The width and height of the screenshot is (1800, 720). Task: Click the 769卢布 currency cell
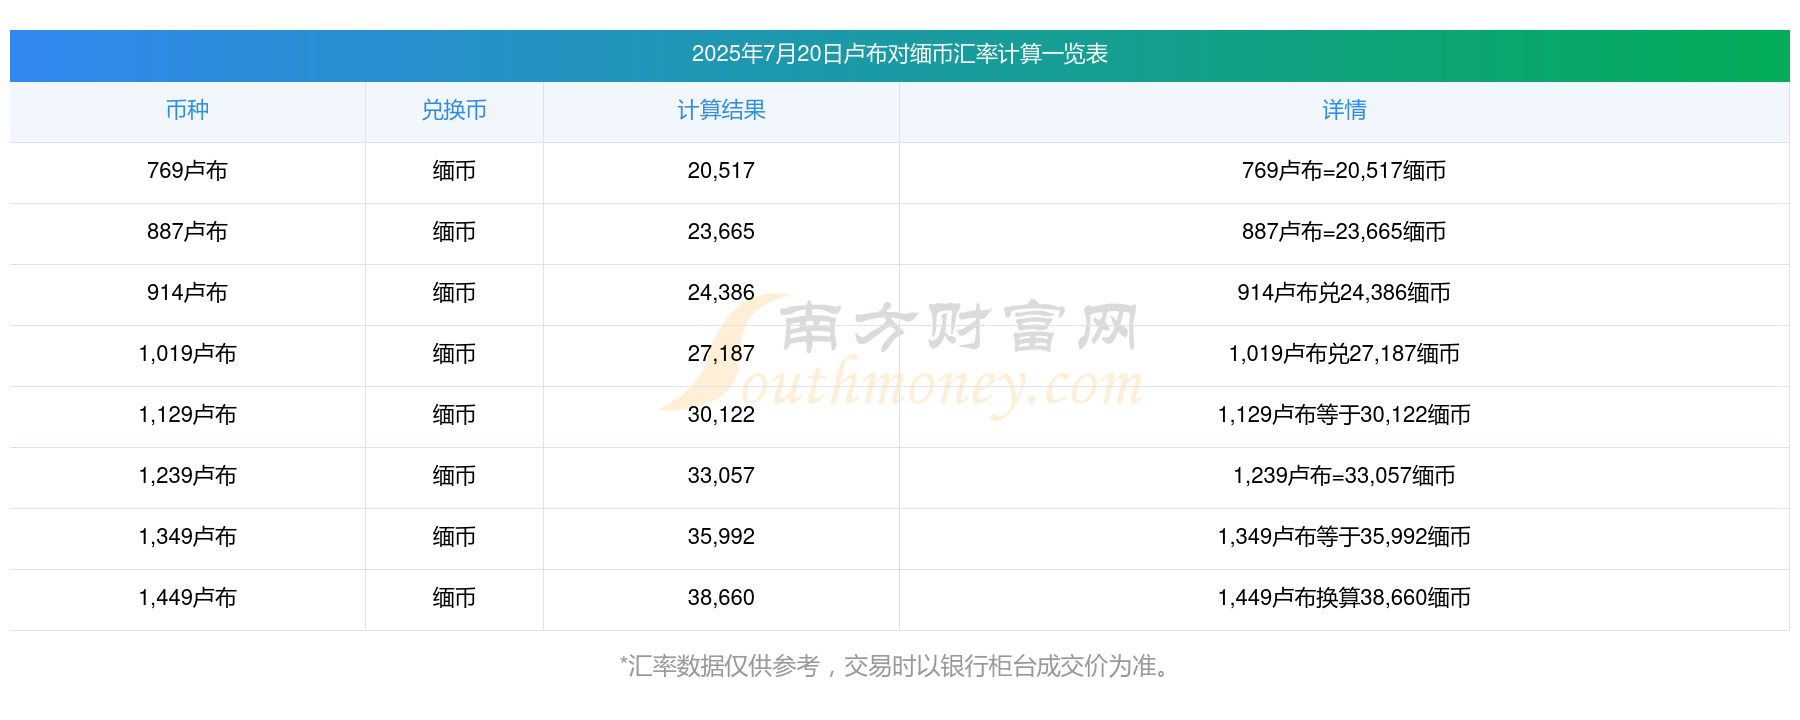pos(187,171)
